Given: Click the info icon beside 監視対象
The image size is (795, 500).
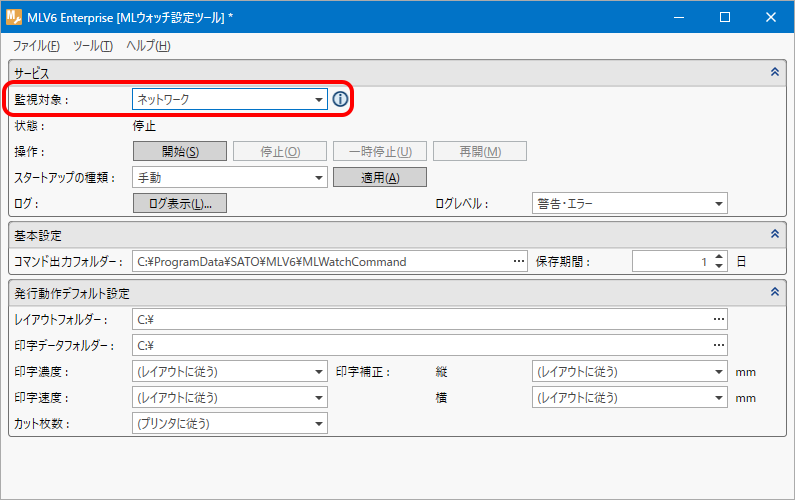Looking at the screenshot, I should click(x=340, y=99).
